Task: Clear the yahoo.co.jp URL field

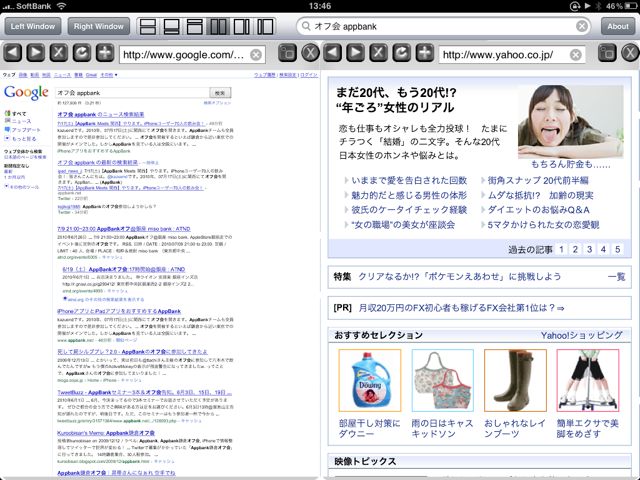Action: [576, 55]
